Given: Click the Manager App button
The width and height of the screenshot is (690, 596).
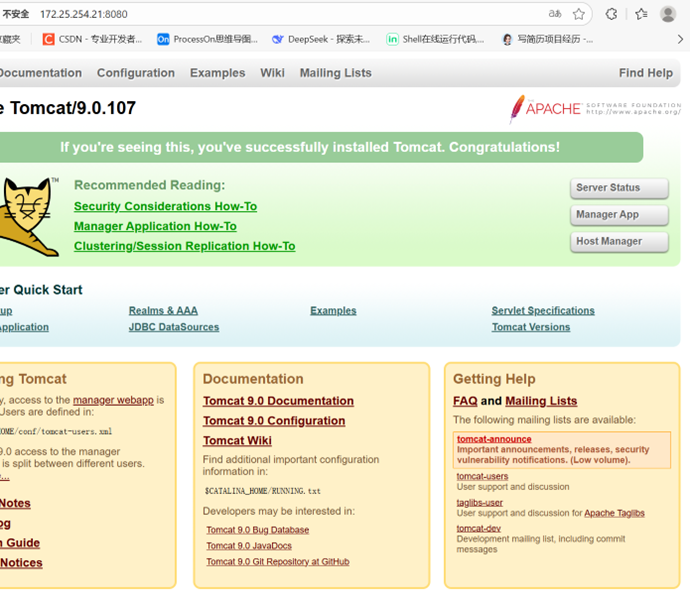Looking at the screenshot, I should [619, 215].
